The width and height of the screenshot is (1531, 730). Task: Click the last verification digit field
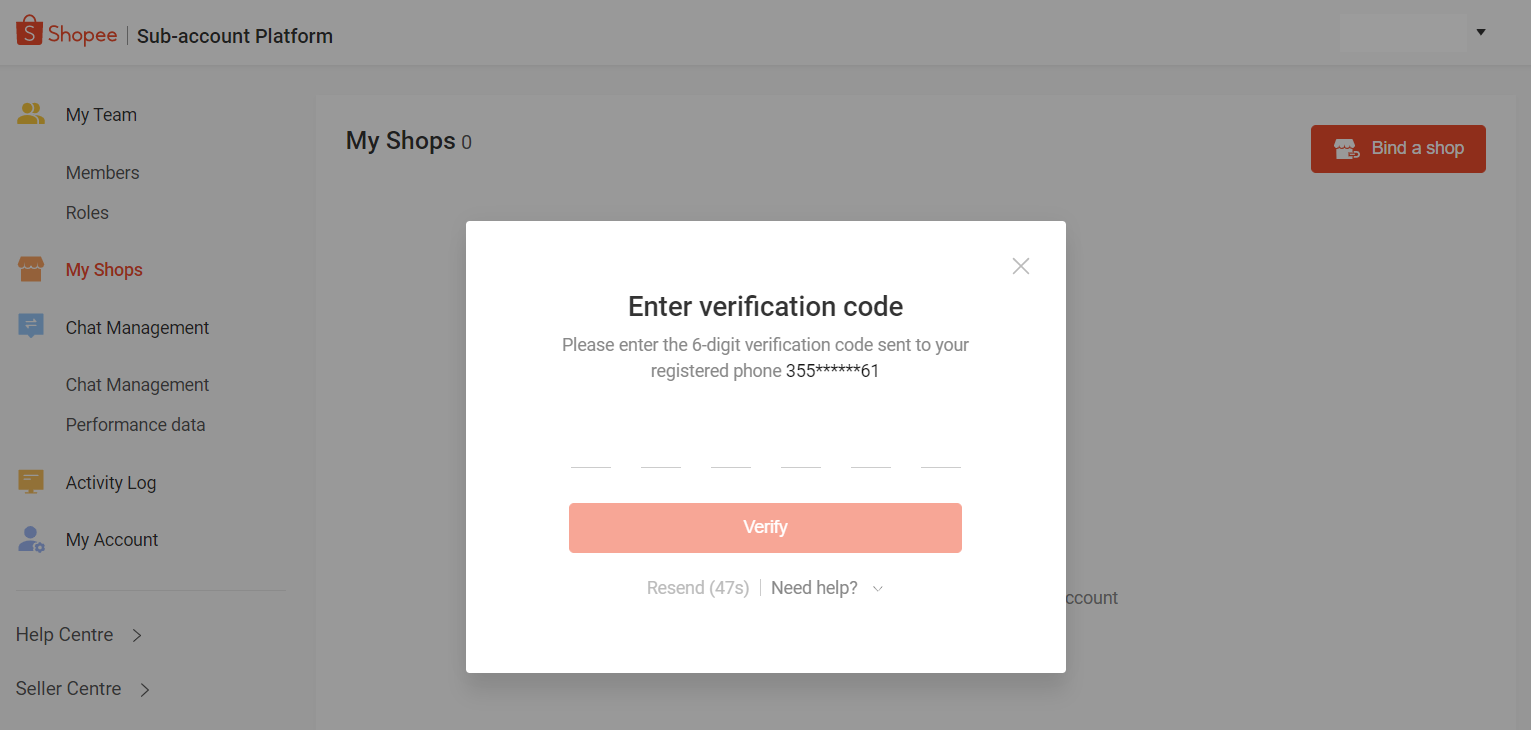(940, 463)
